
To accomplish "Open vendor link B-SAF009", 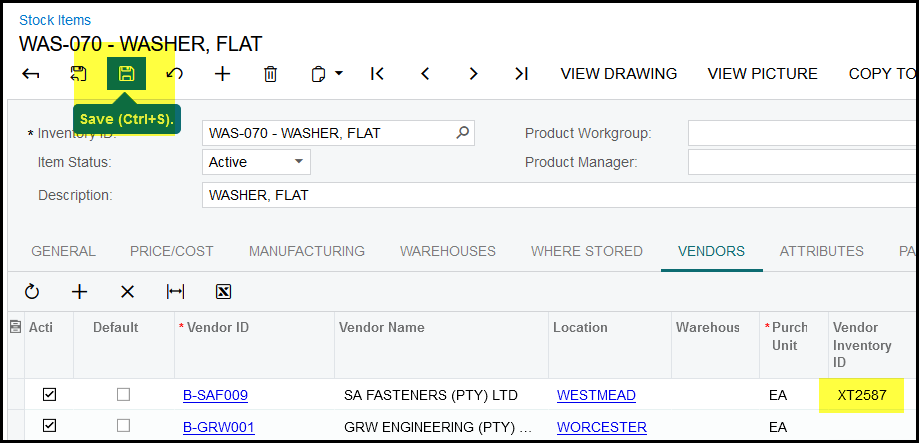I will pyautogui.click(x=215, y=395).
